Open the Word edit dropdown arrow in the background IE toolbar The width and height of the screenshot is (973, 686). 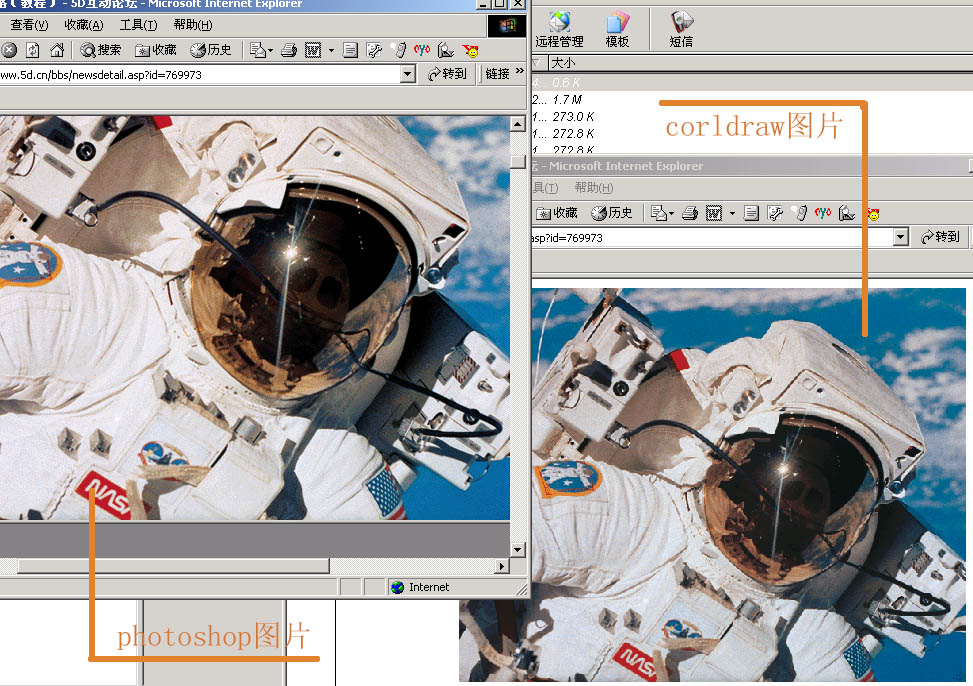[732, 214]
